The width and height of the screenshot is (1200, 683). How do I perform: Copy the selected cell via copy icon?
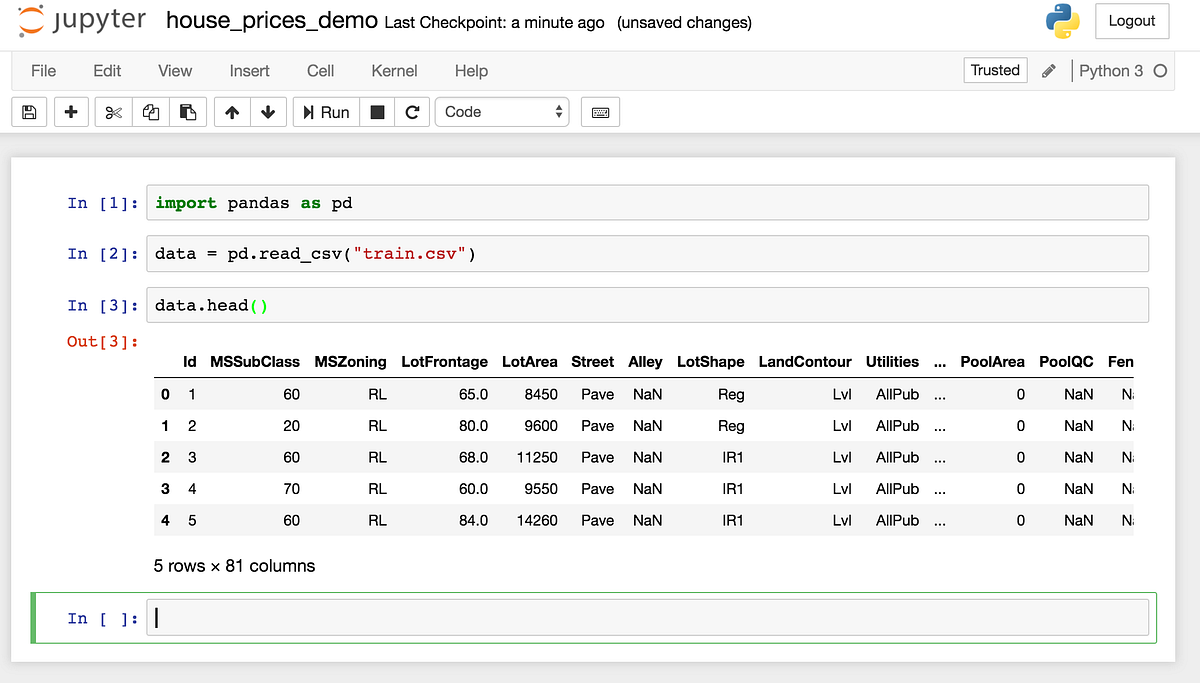click(x=150, y=112)
